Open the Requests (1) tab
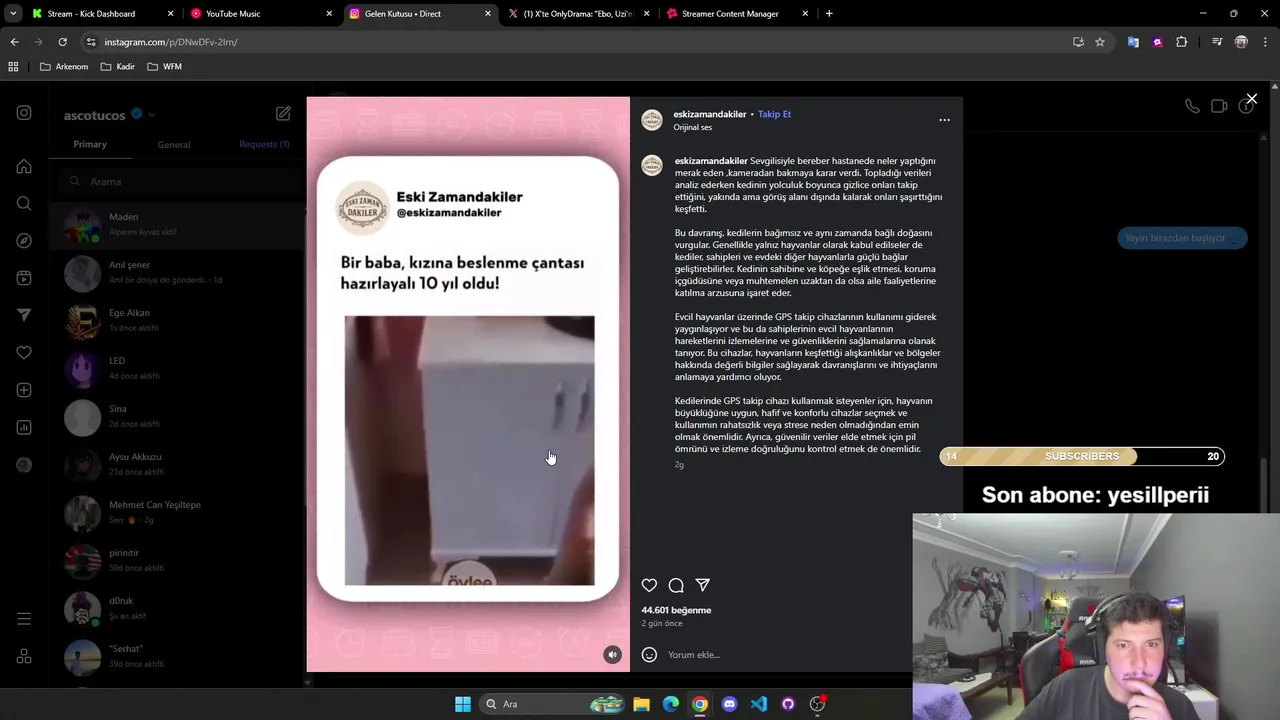1280x720 pixels. [x=264, y=144]
